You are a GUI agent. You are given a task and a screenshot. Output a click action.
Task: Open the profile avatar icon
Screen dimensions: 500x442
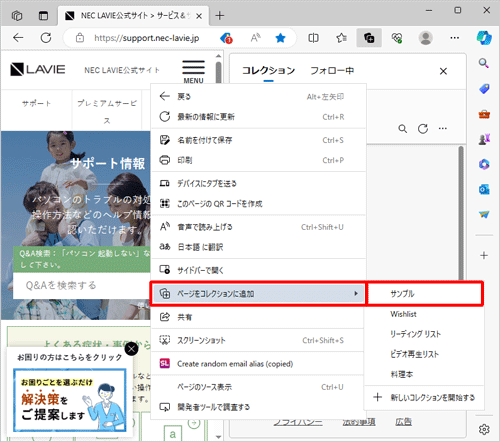(426, 38)
